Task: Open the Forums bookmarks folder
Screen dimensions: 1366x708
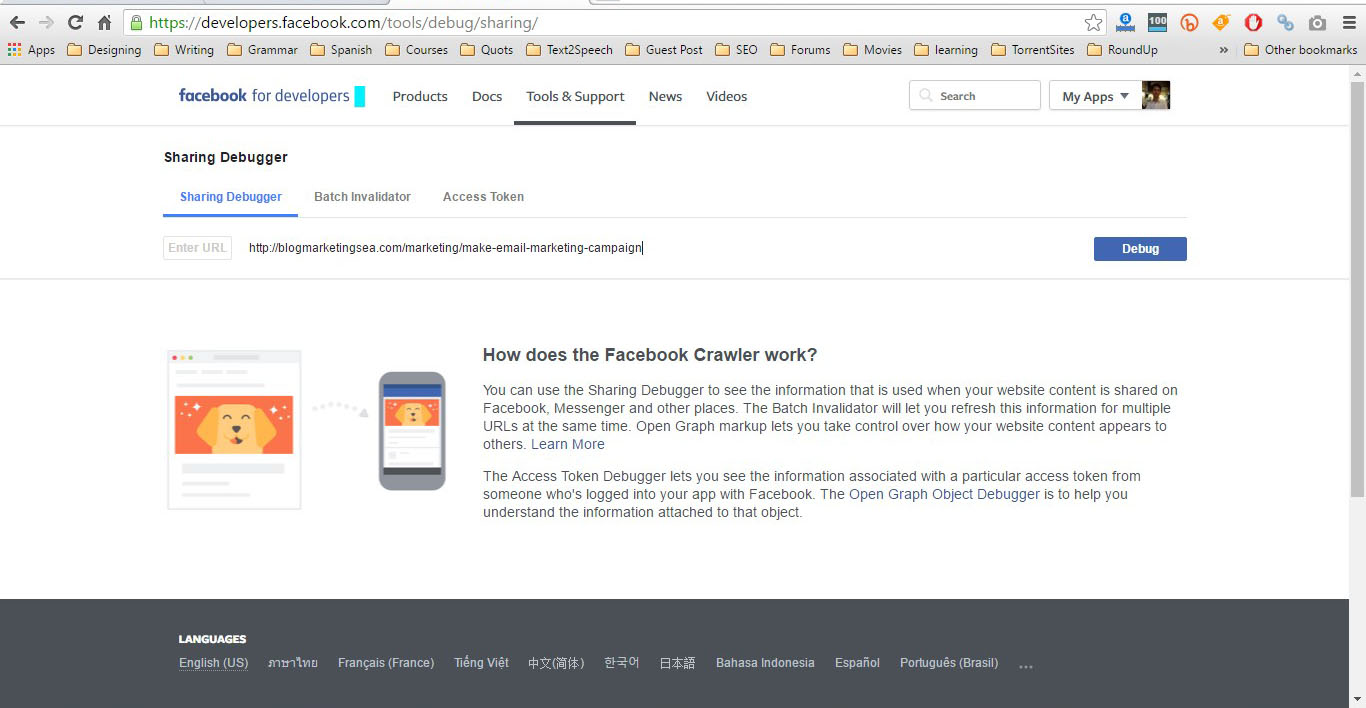Action: [800, 49]
